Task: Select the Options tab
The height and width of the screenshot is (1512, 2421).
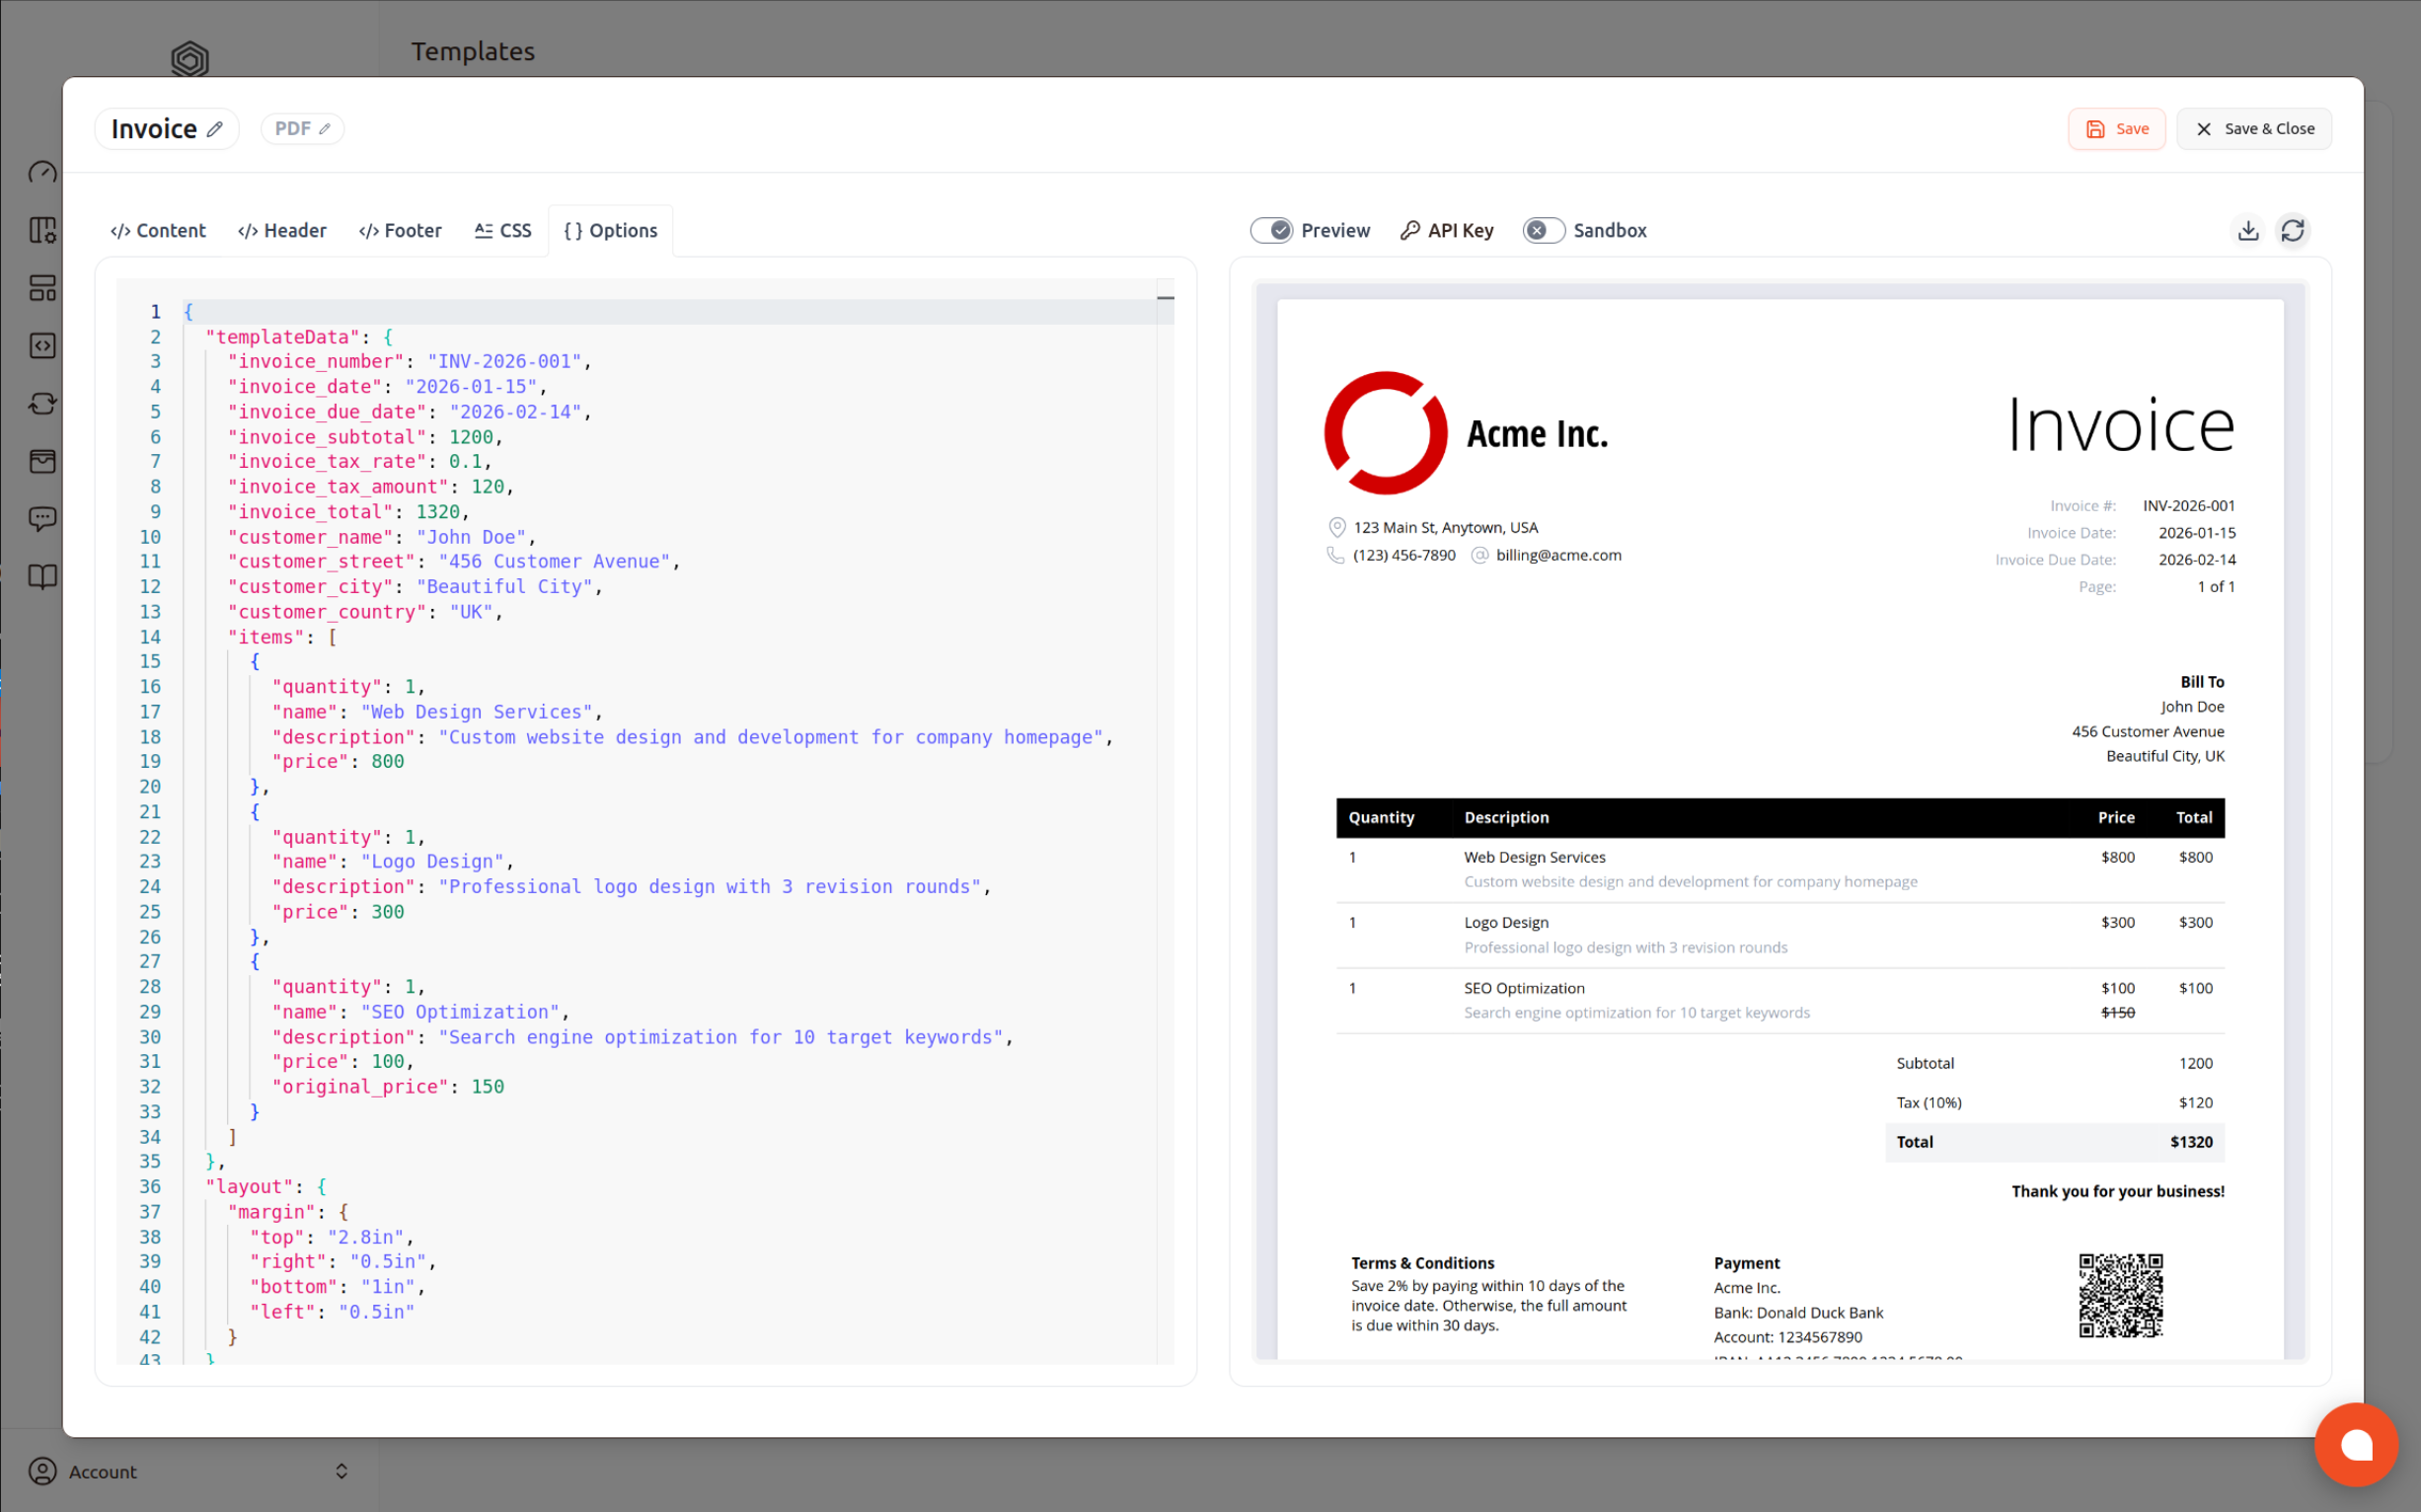Action: pyautogui.click(x=611, y=231)
